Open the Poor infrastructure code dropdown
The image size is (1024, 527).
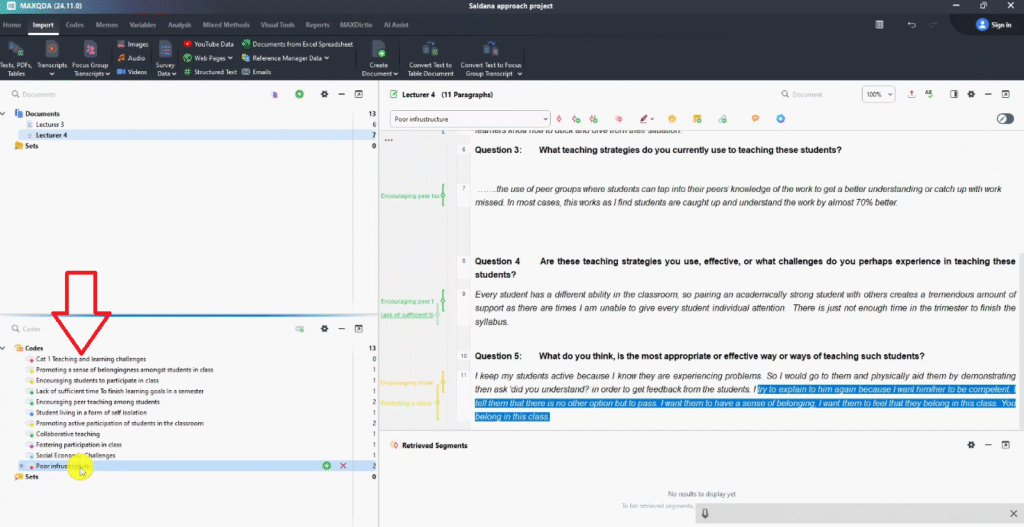point(544,119)
